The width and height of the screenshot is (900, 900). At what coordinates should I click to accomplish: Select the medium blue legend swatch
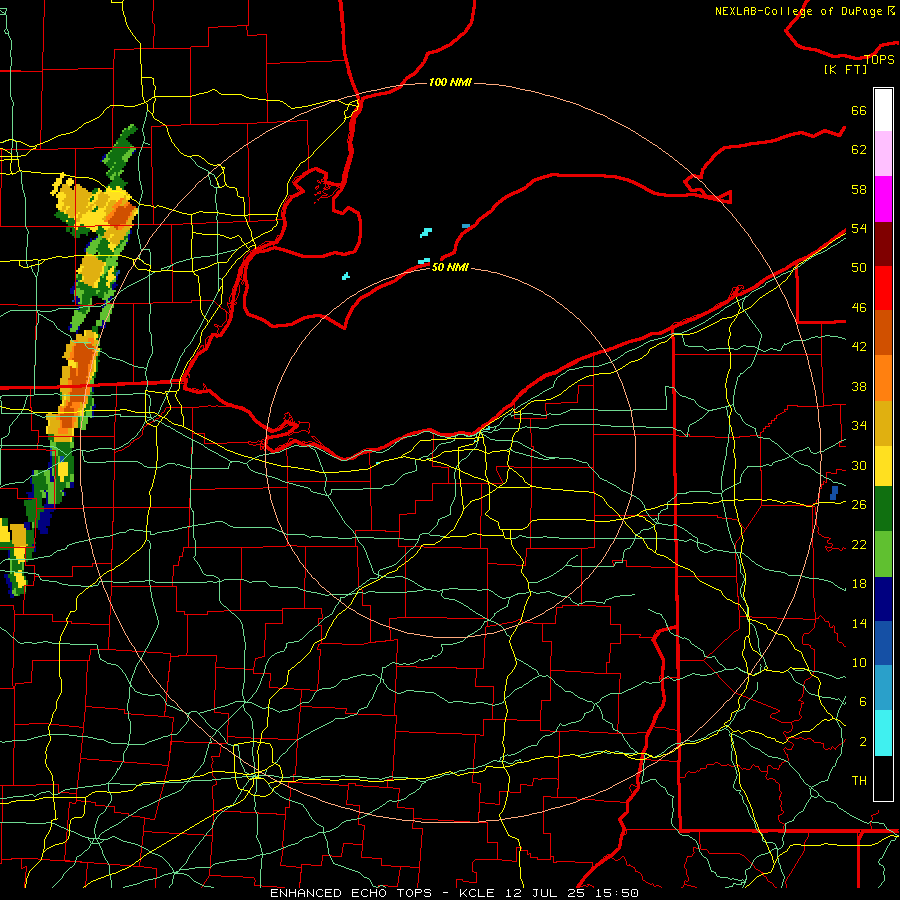tap(883, 643)
